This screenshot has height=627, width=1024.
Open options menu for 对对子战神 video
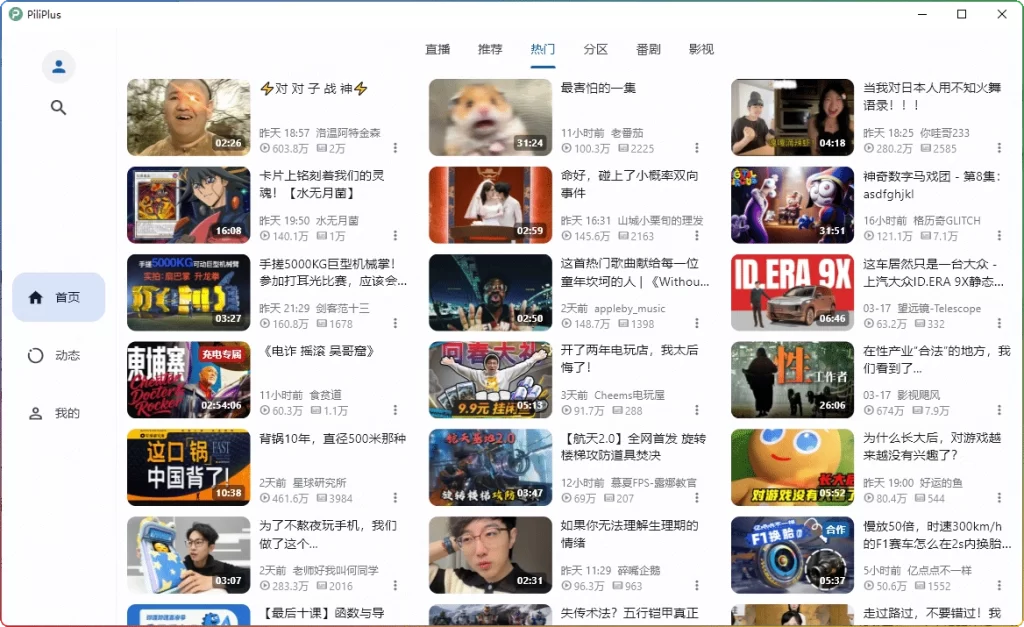[395, 148]
